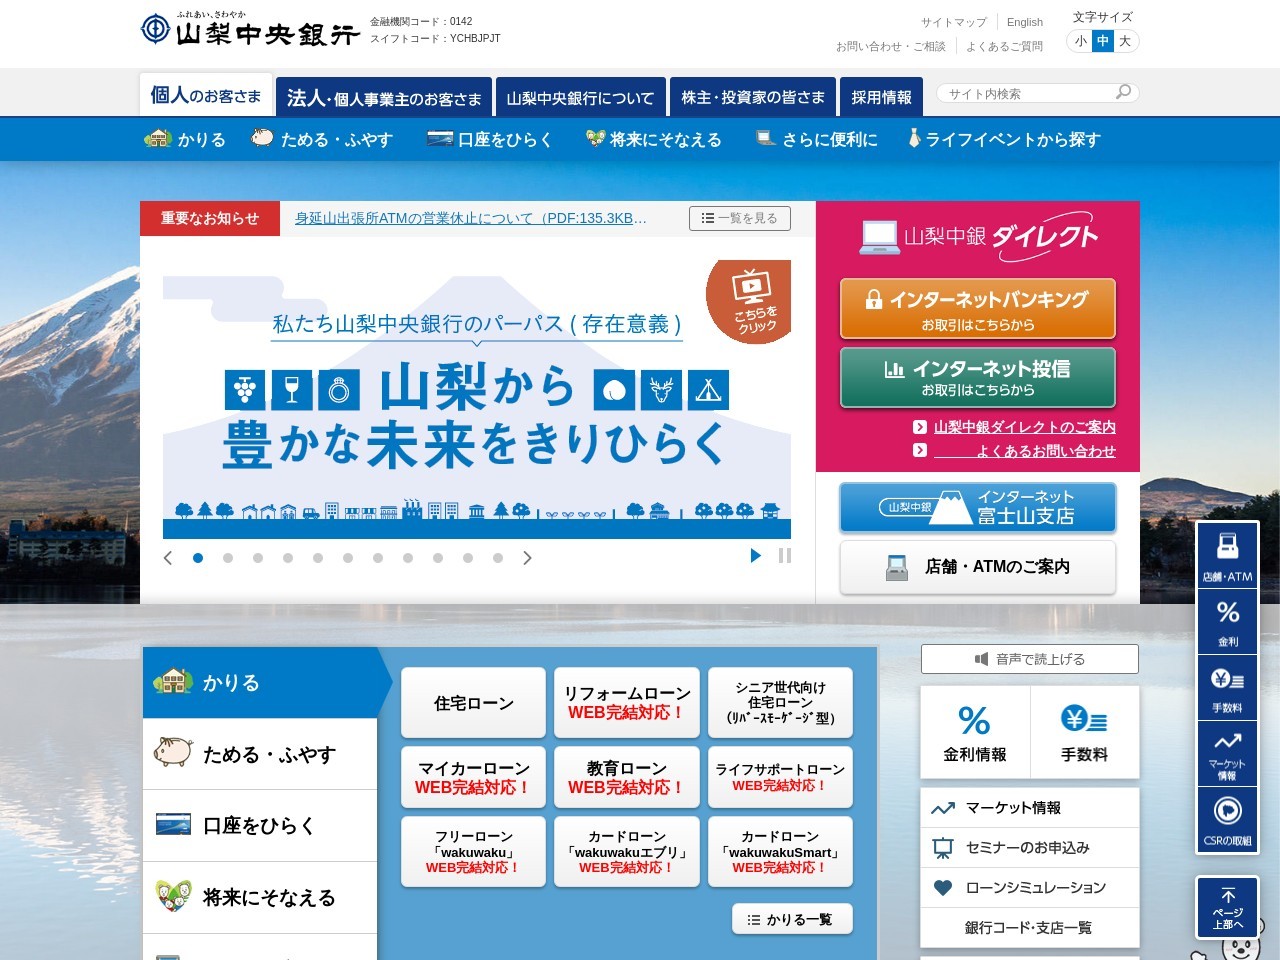Set font size to 小
The height and width of the screenshot is (960, 1280).
click(x=1081, y=41)
